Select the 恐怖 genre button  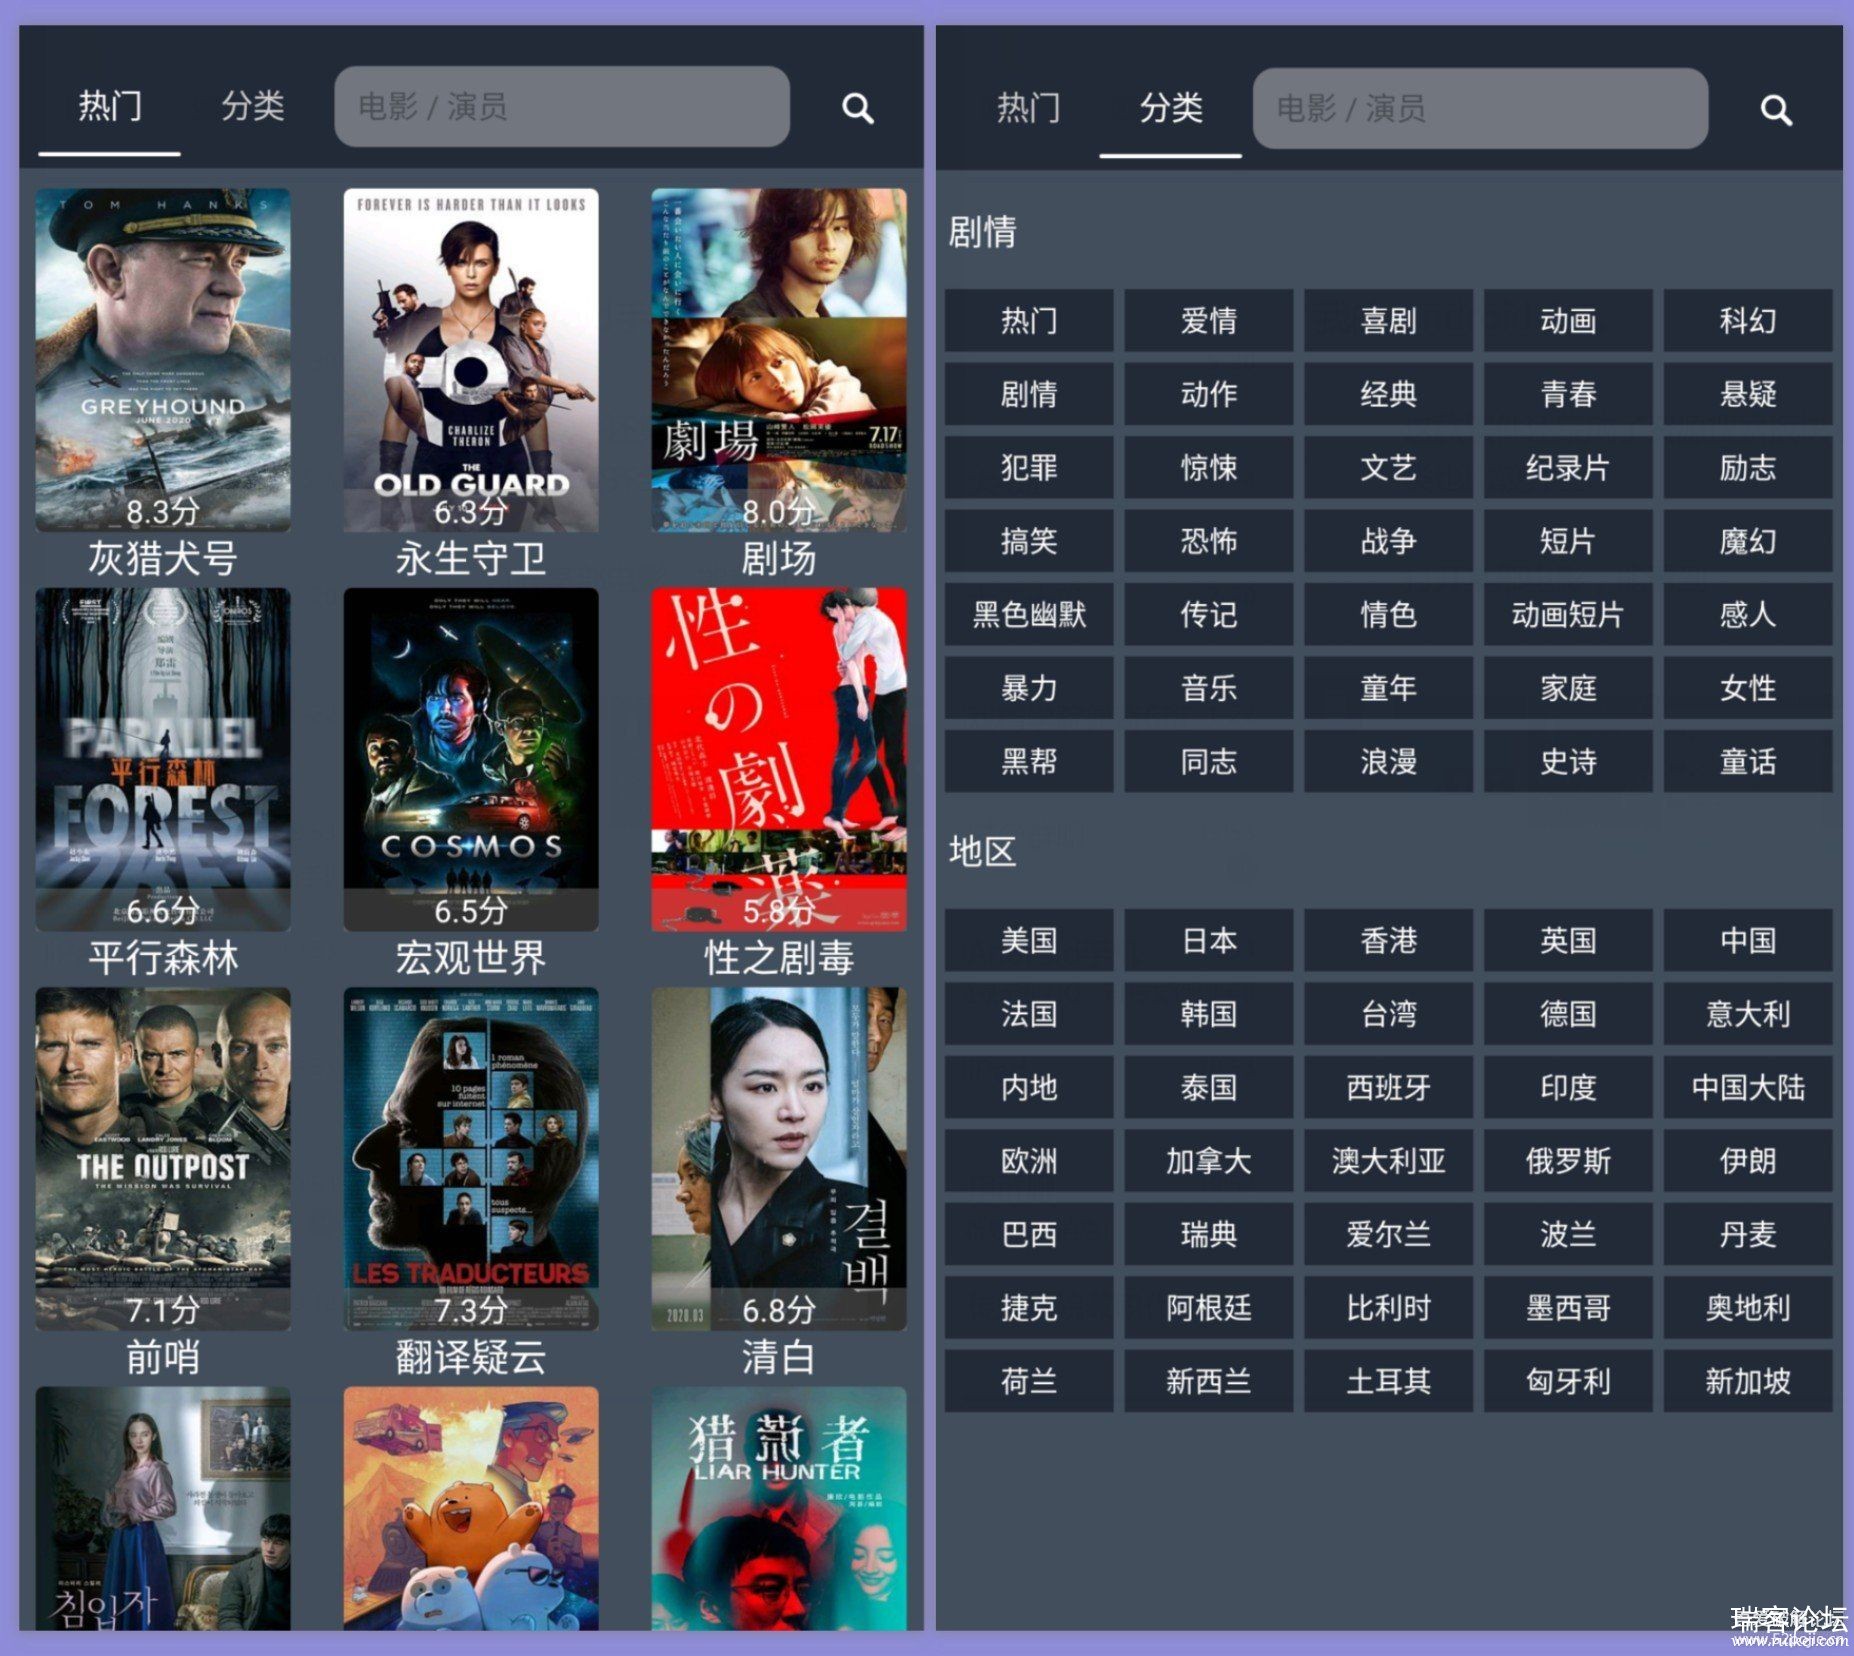[1208, 541]
